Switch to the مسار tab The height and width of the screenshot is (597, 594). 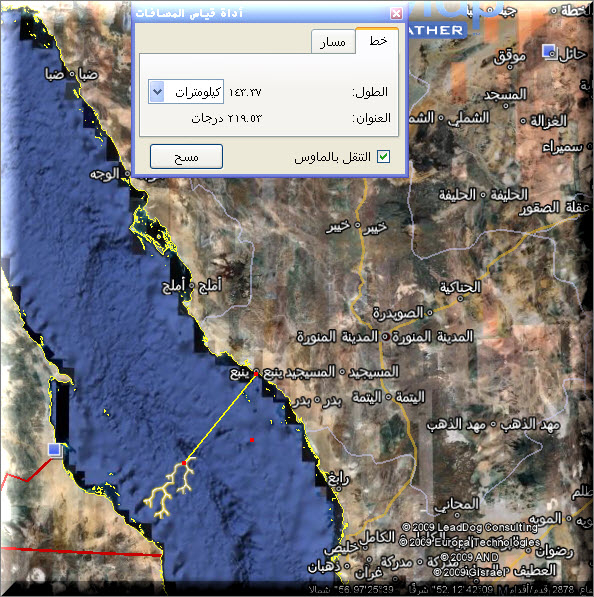pos(333,42)
